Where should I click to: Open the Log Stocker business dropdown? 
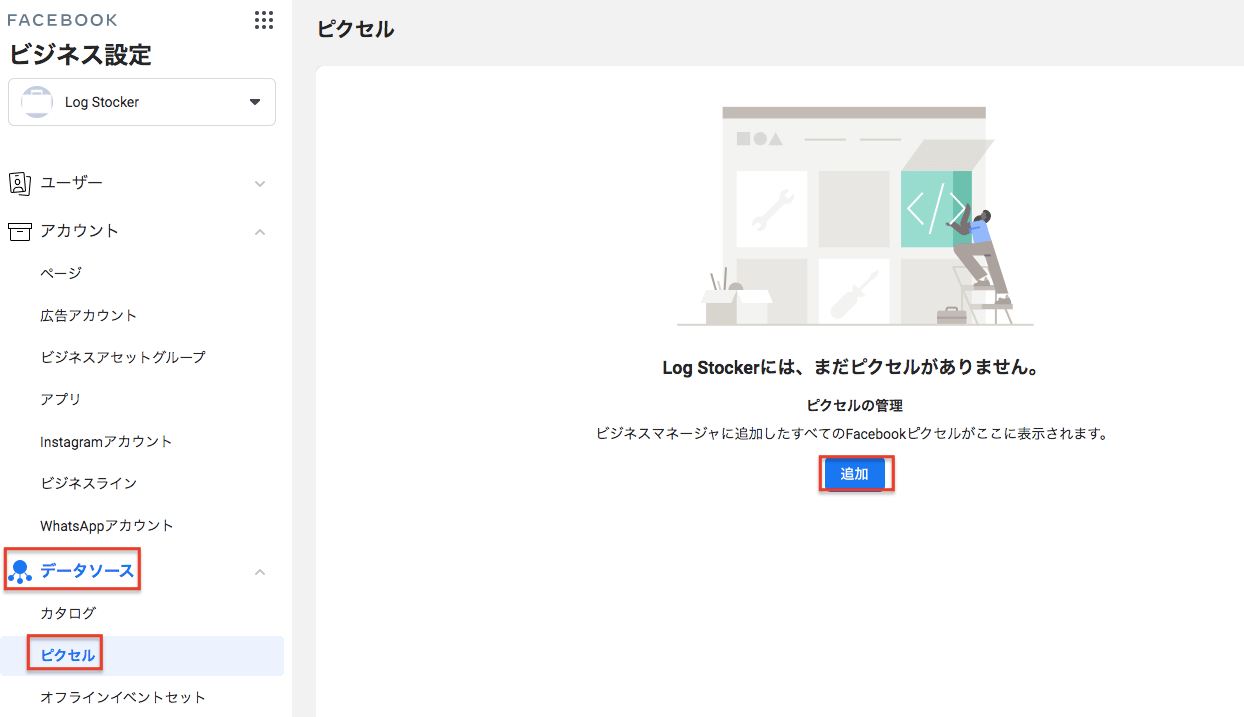pos(142,102)
